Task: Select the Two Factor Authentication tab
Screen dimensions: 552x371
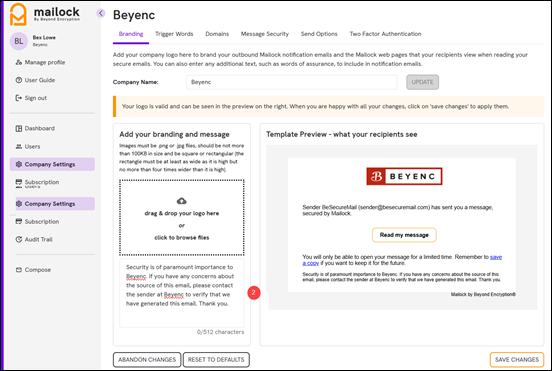Action: pyautogui.click(x=385, y=34)
